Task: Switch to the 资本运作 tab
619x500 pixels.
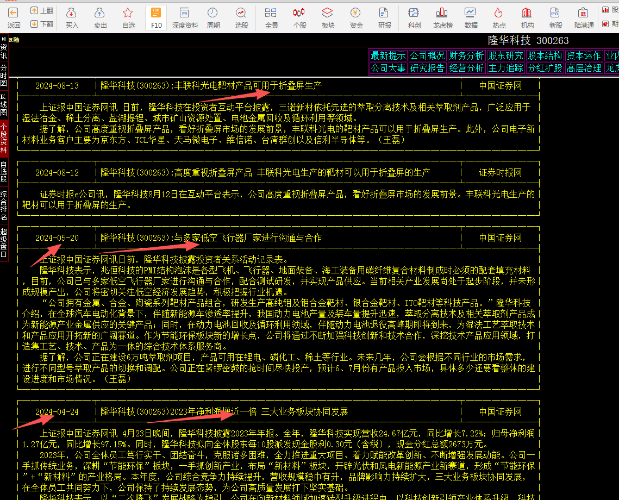Action: tap(584, 56)
